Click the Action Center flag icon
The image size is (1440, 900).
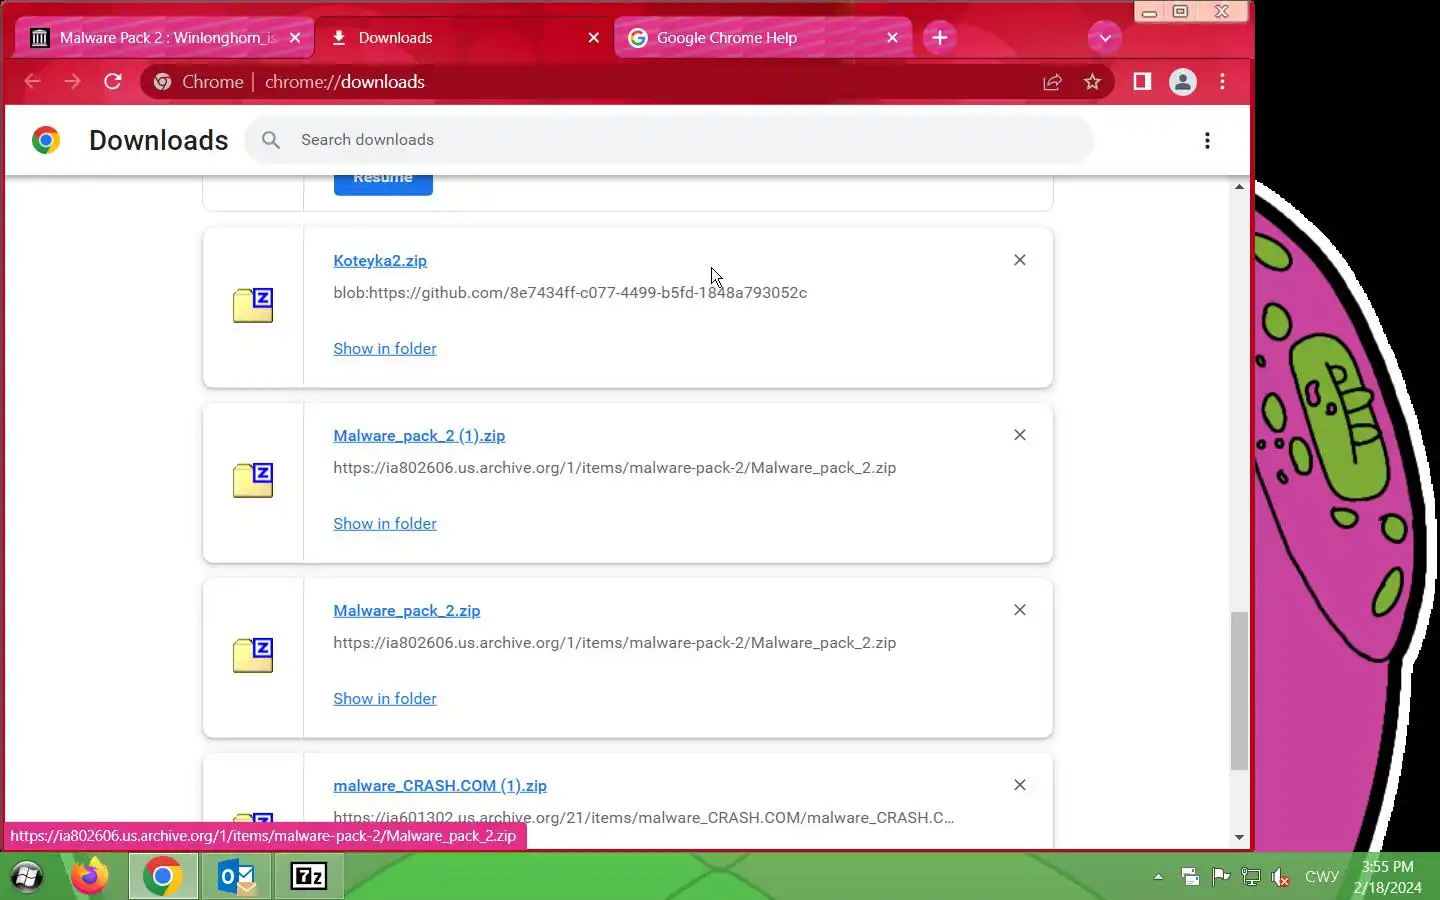coord(1221,877)
